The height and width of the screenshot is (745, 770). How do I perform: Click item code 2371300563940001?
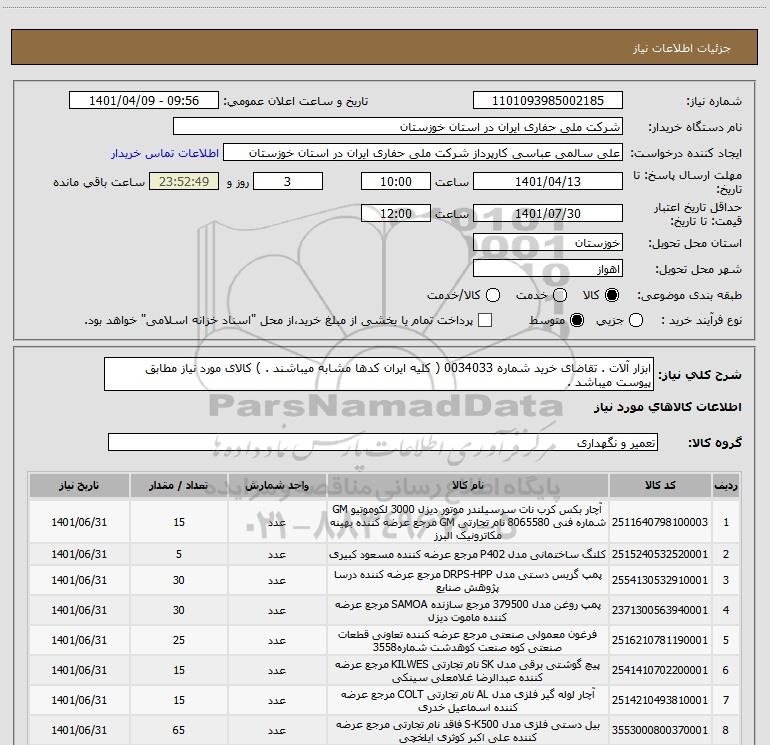(660, 610)
